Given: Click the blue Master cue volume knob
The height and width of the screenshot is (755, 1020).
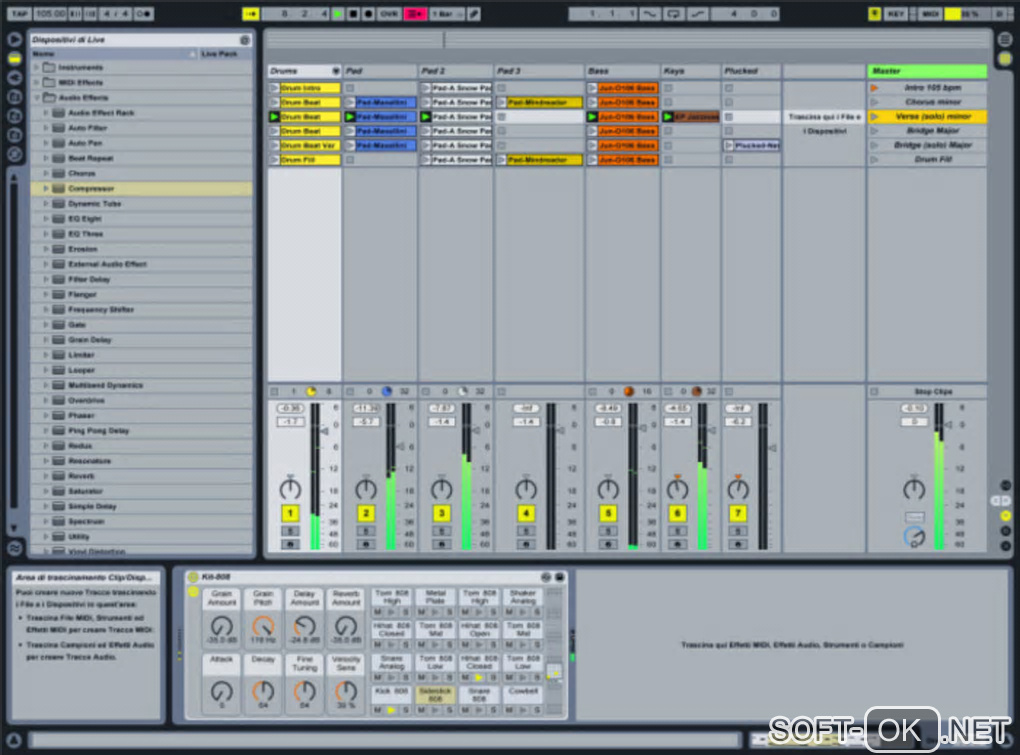Looking at the screenshot, I should tap(914, 536).
